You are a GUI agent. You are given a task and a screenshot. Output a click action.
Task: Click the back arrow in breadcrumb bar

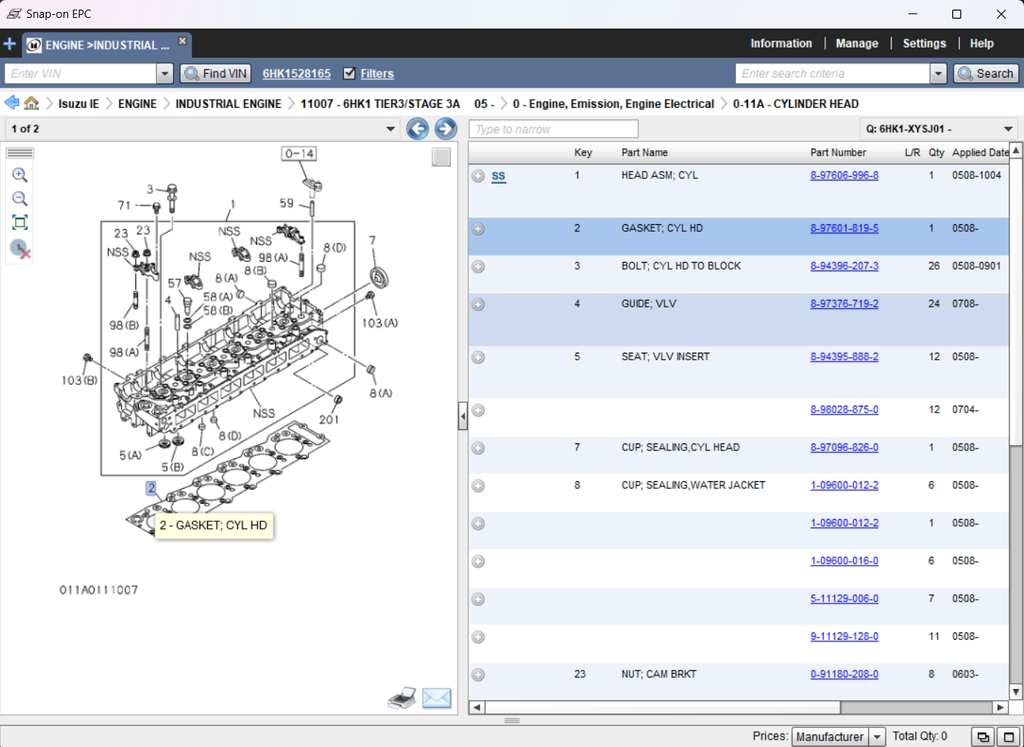[12, 103]
